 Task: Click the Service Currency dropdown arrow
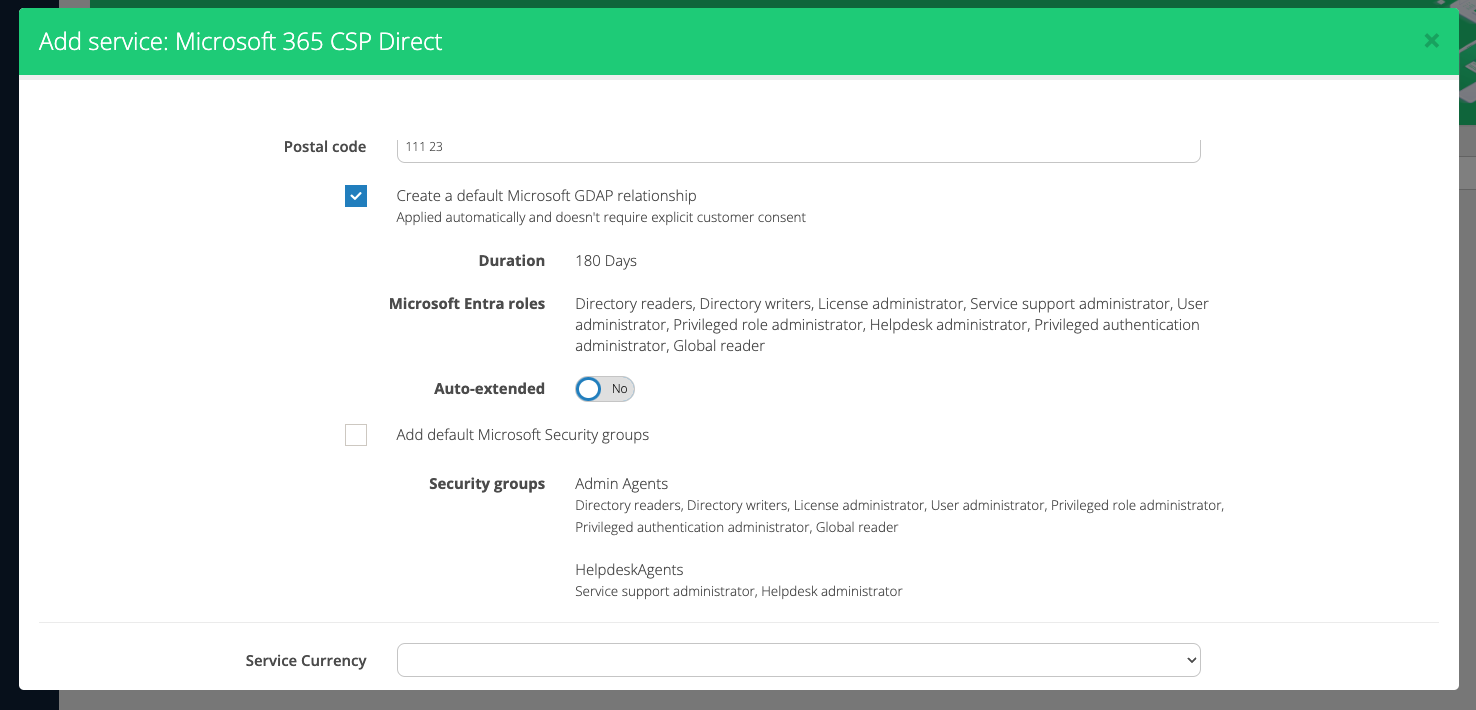click(x=1190, y=660)
